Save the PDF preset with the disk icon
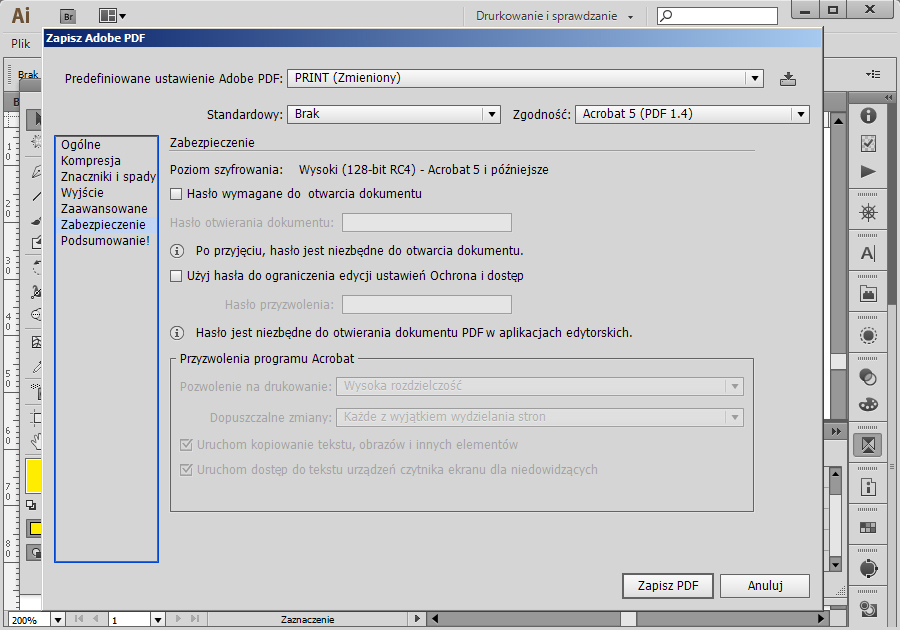Screen dimensions: 900x630 [788, 79]
